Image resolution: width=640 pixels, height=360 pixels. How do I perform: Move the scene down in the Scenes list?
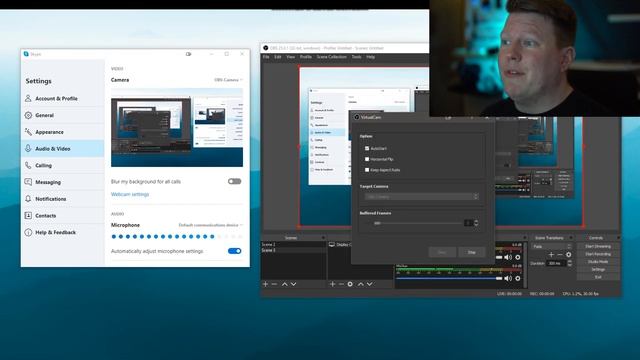[x=293, y=284]
